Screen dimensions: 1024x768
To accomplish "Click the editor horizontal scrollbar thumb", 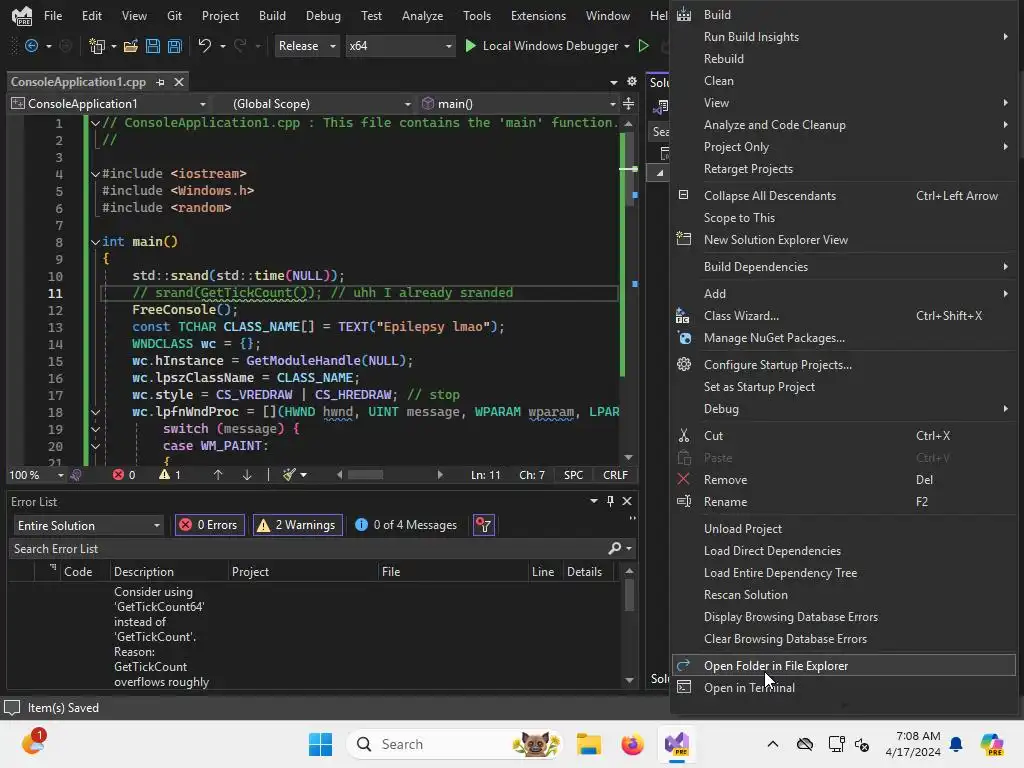I will coord(365,475).
